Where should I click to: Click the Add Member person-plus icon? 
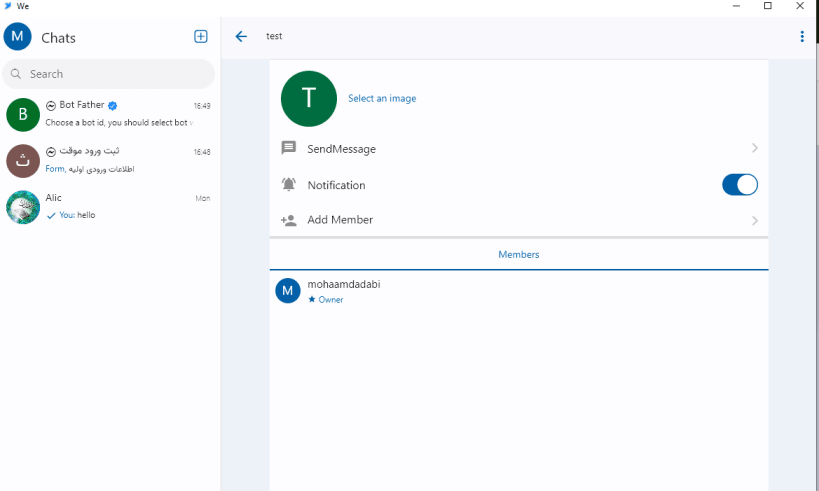click(x=288, y=220)
